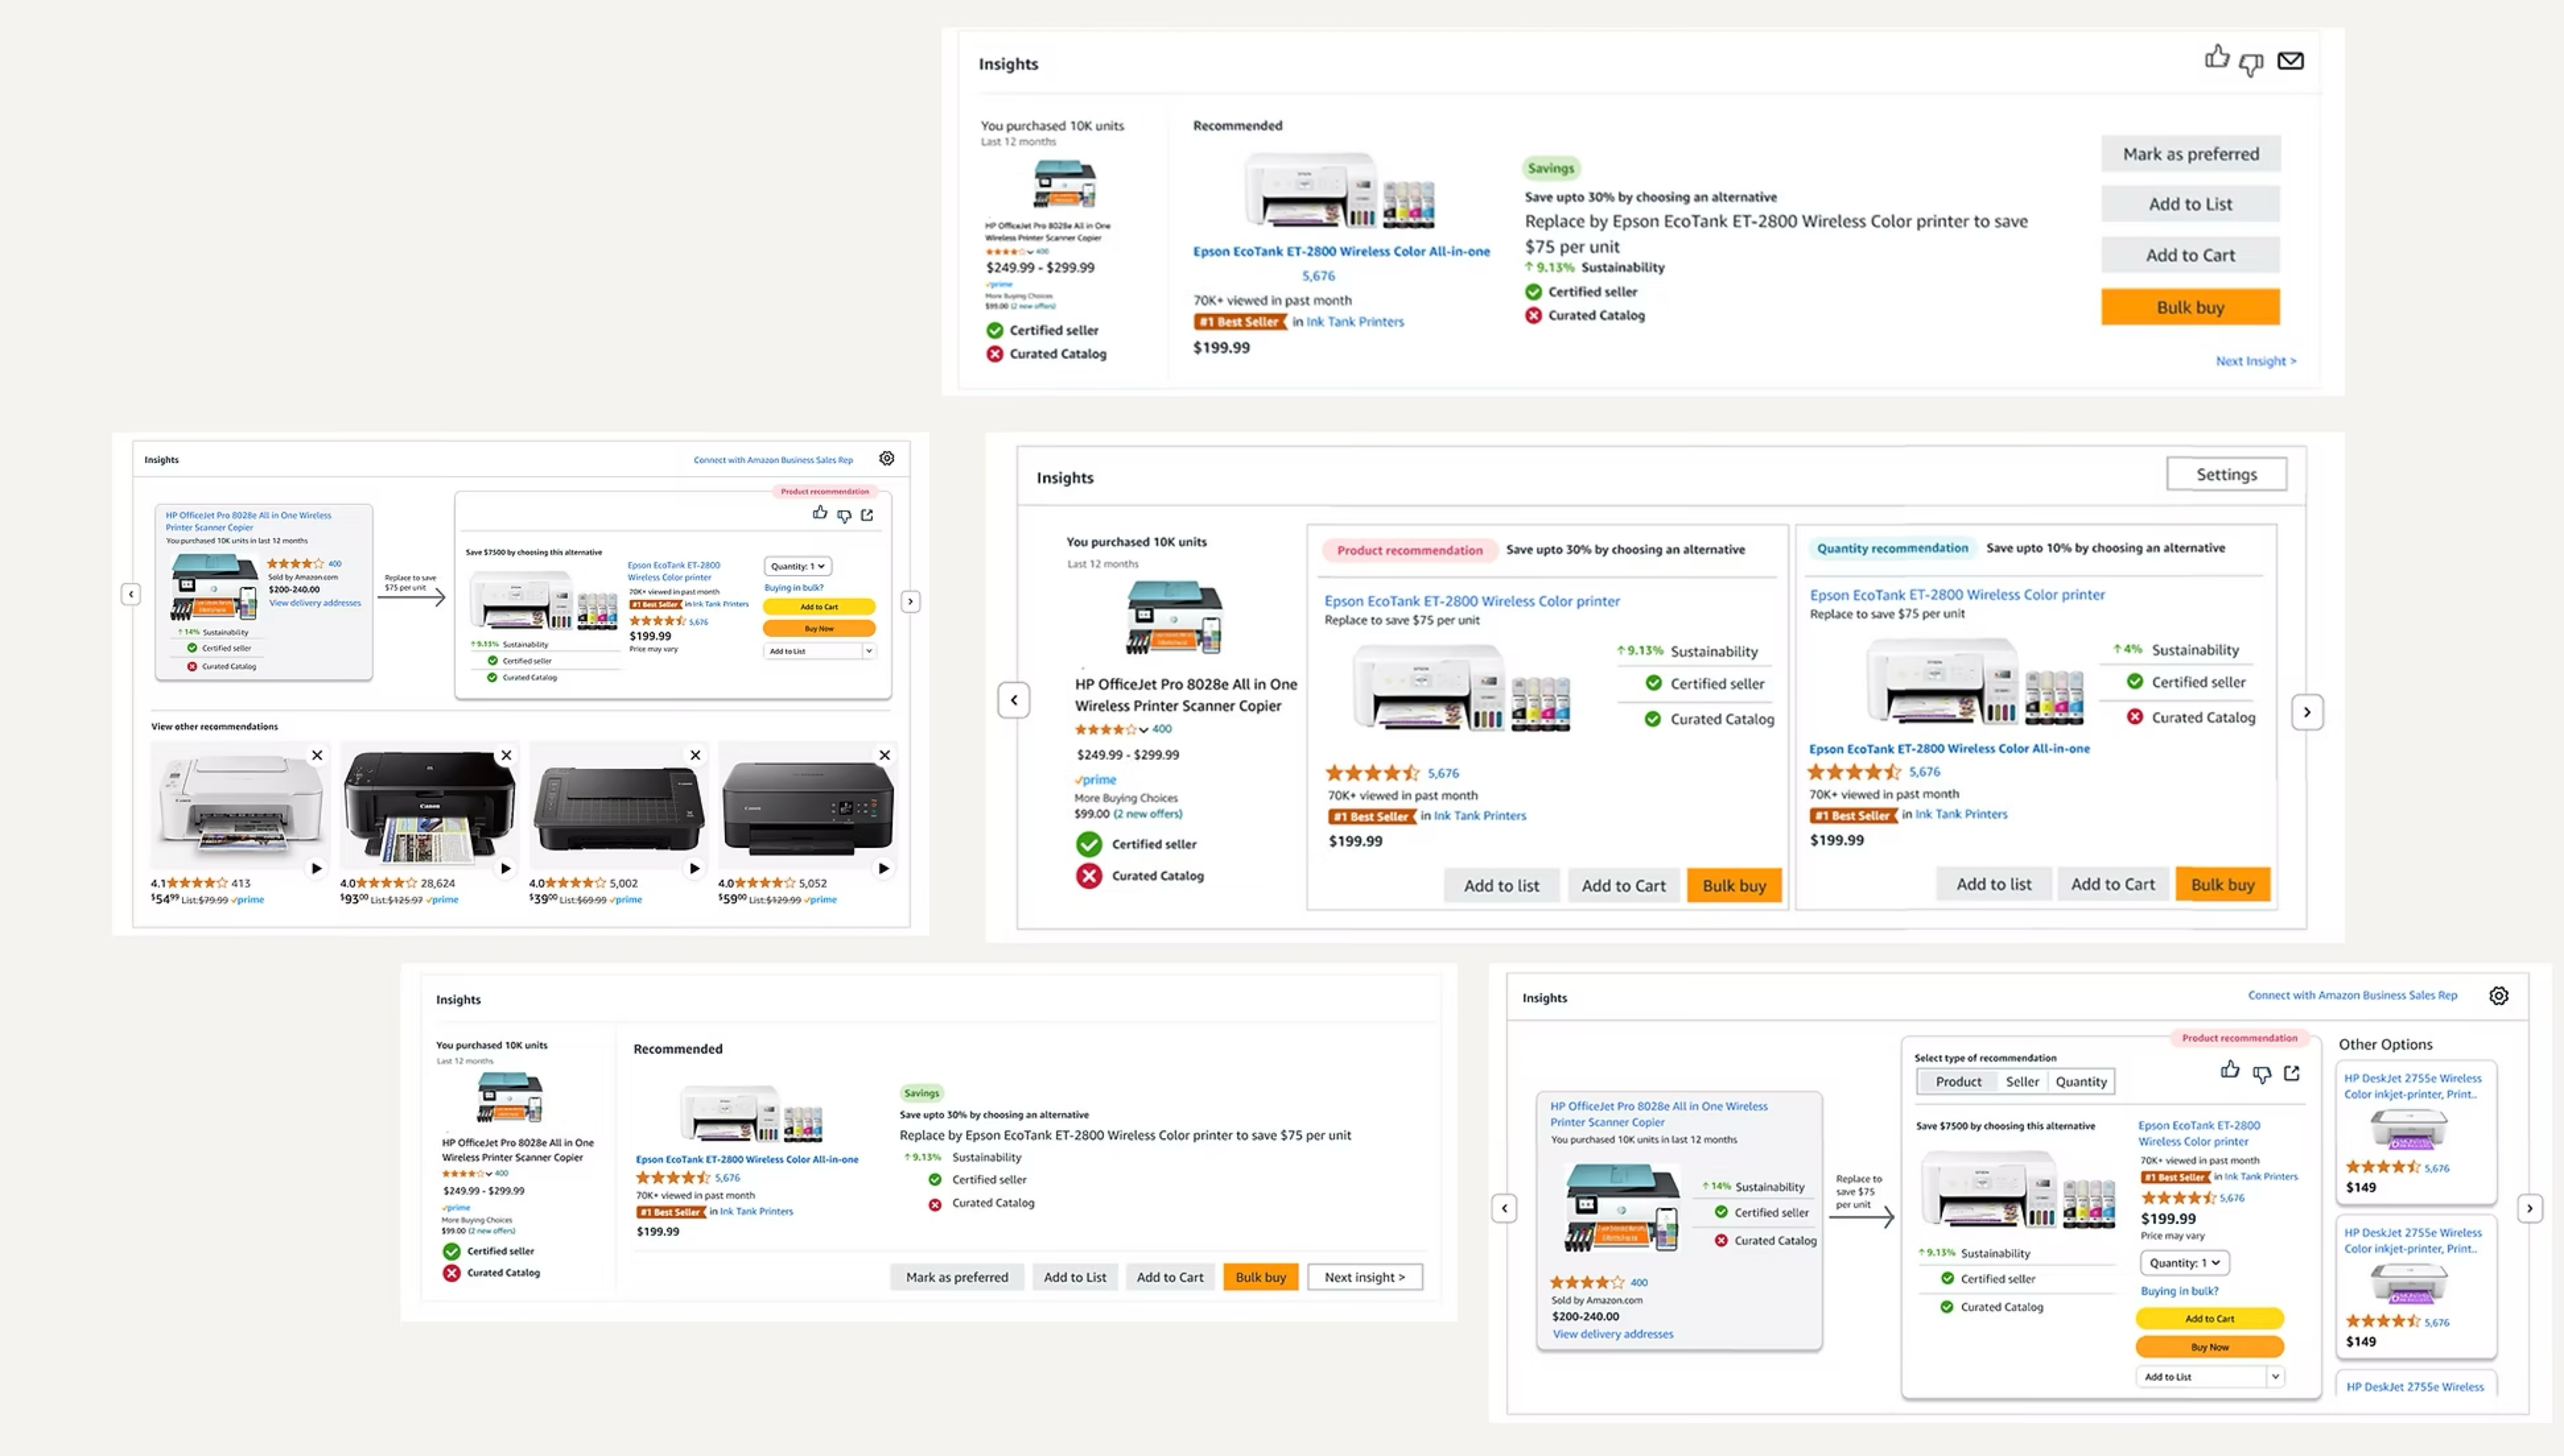This screenshot has width=2564, height=1456.
Task: Click Mark as preferred in bottom-left Insights panel
Action: pyautogui.click(x=957, y=1277)
